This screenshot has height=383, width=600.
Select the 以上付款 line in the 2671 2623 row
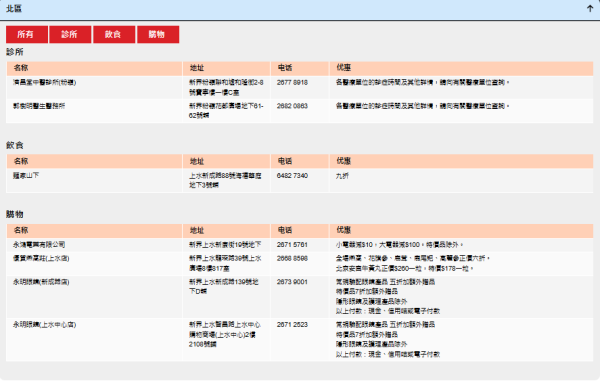pyautogui.click(x=388, y=354)
